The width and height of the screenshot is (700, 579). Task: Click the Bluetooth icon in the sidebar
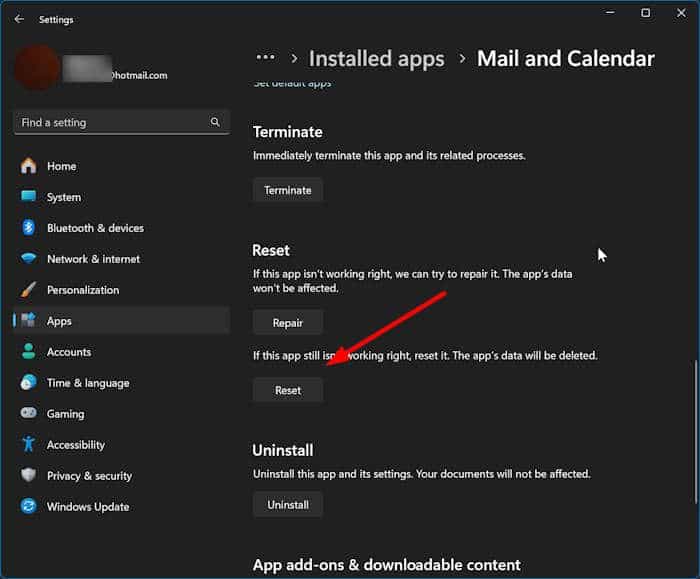click(29, 228)
